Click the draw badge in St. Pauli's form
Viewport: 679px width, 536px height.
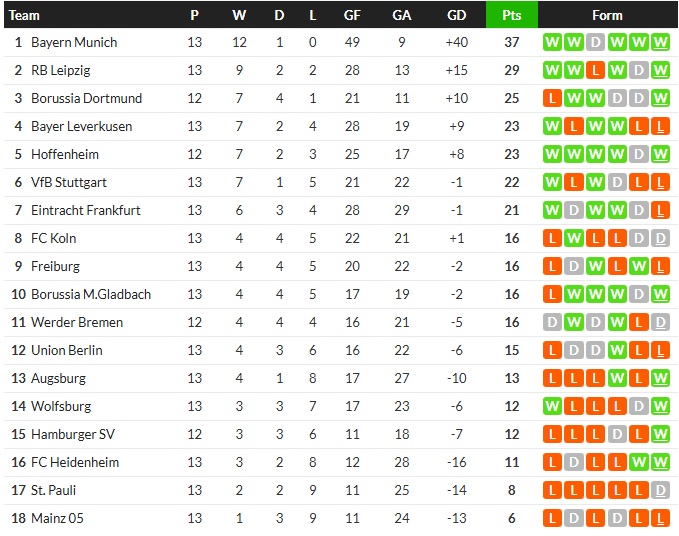click(661, 490)
